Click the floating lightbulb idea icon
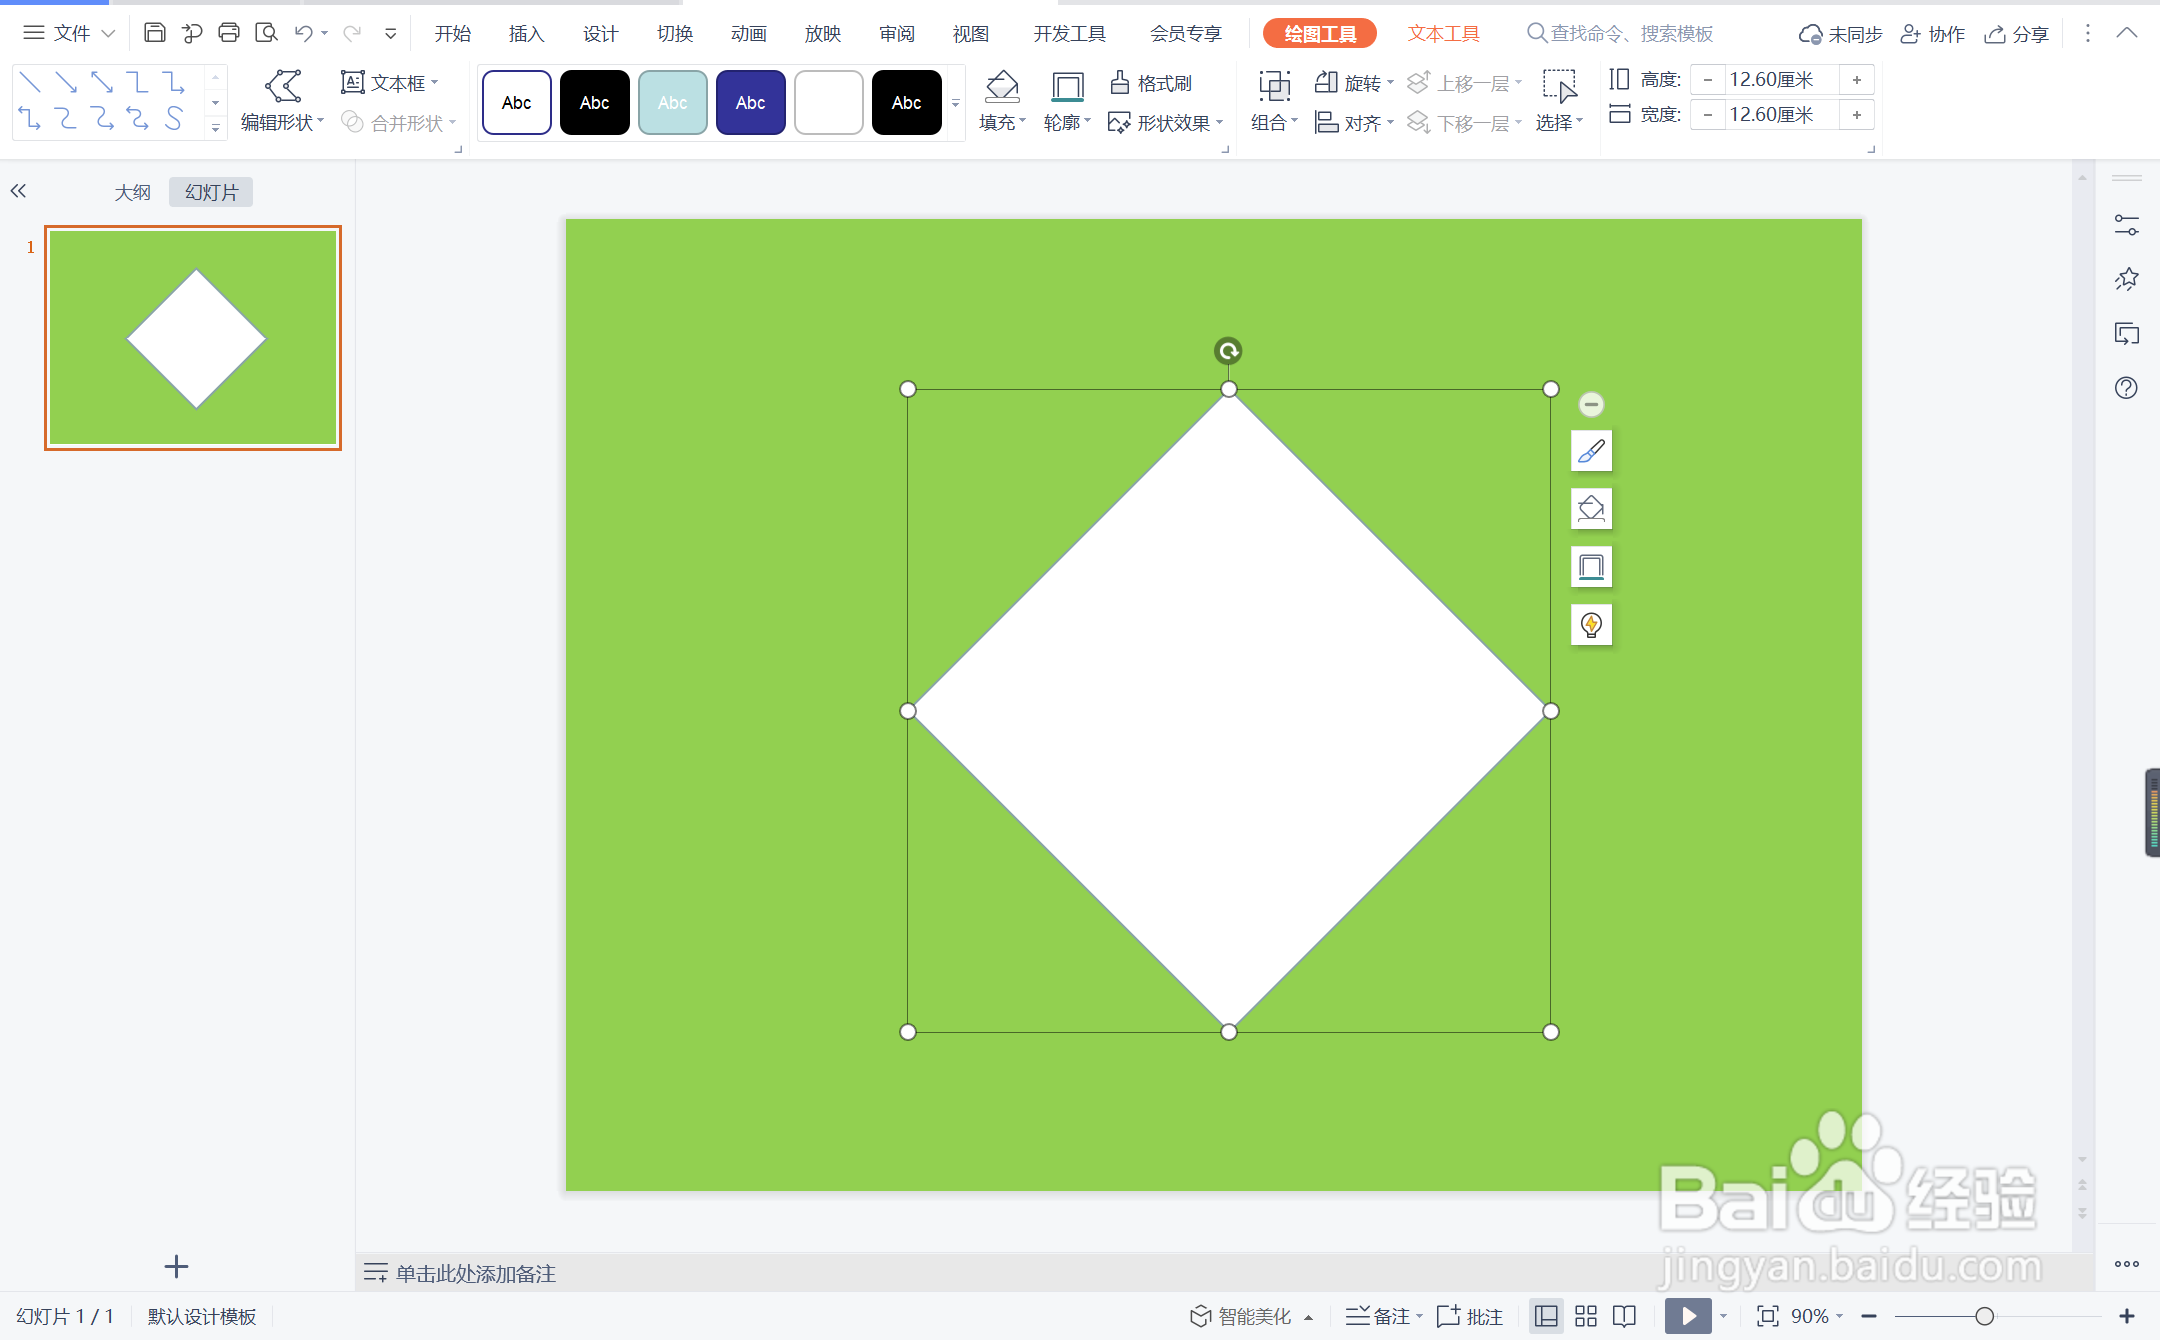This screenshot has height=1340, width=2160. [x=1591, y=625]
